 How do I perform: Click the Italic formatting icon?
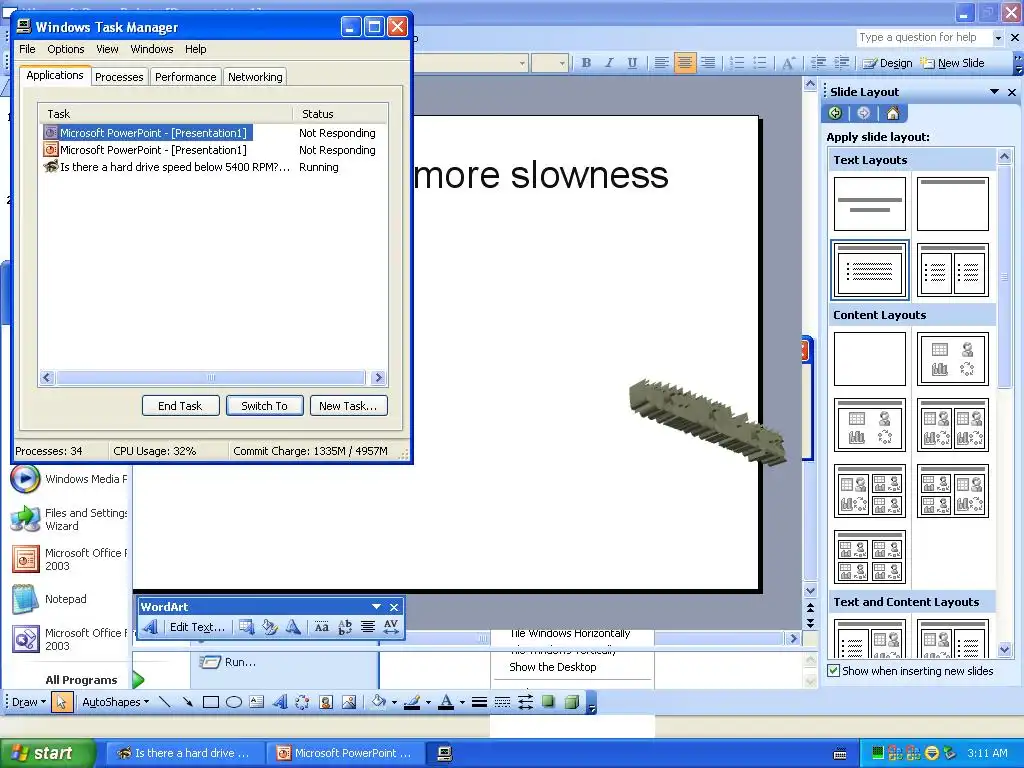[x=609, y=63]
